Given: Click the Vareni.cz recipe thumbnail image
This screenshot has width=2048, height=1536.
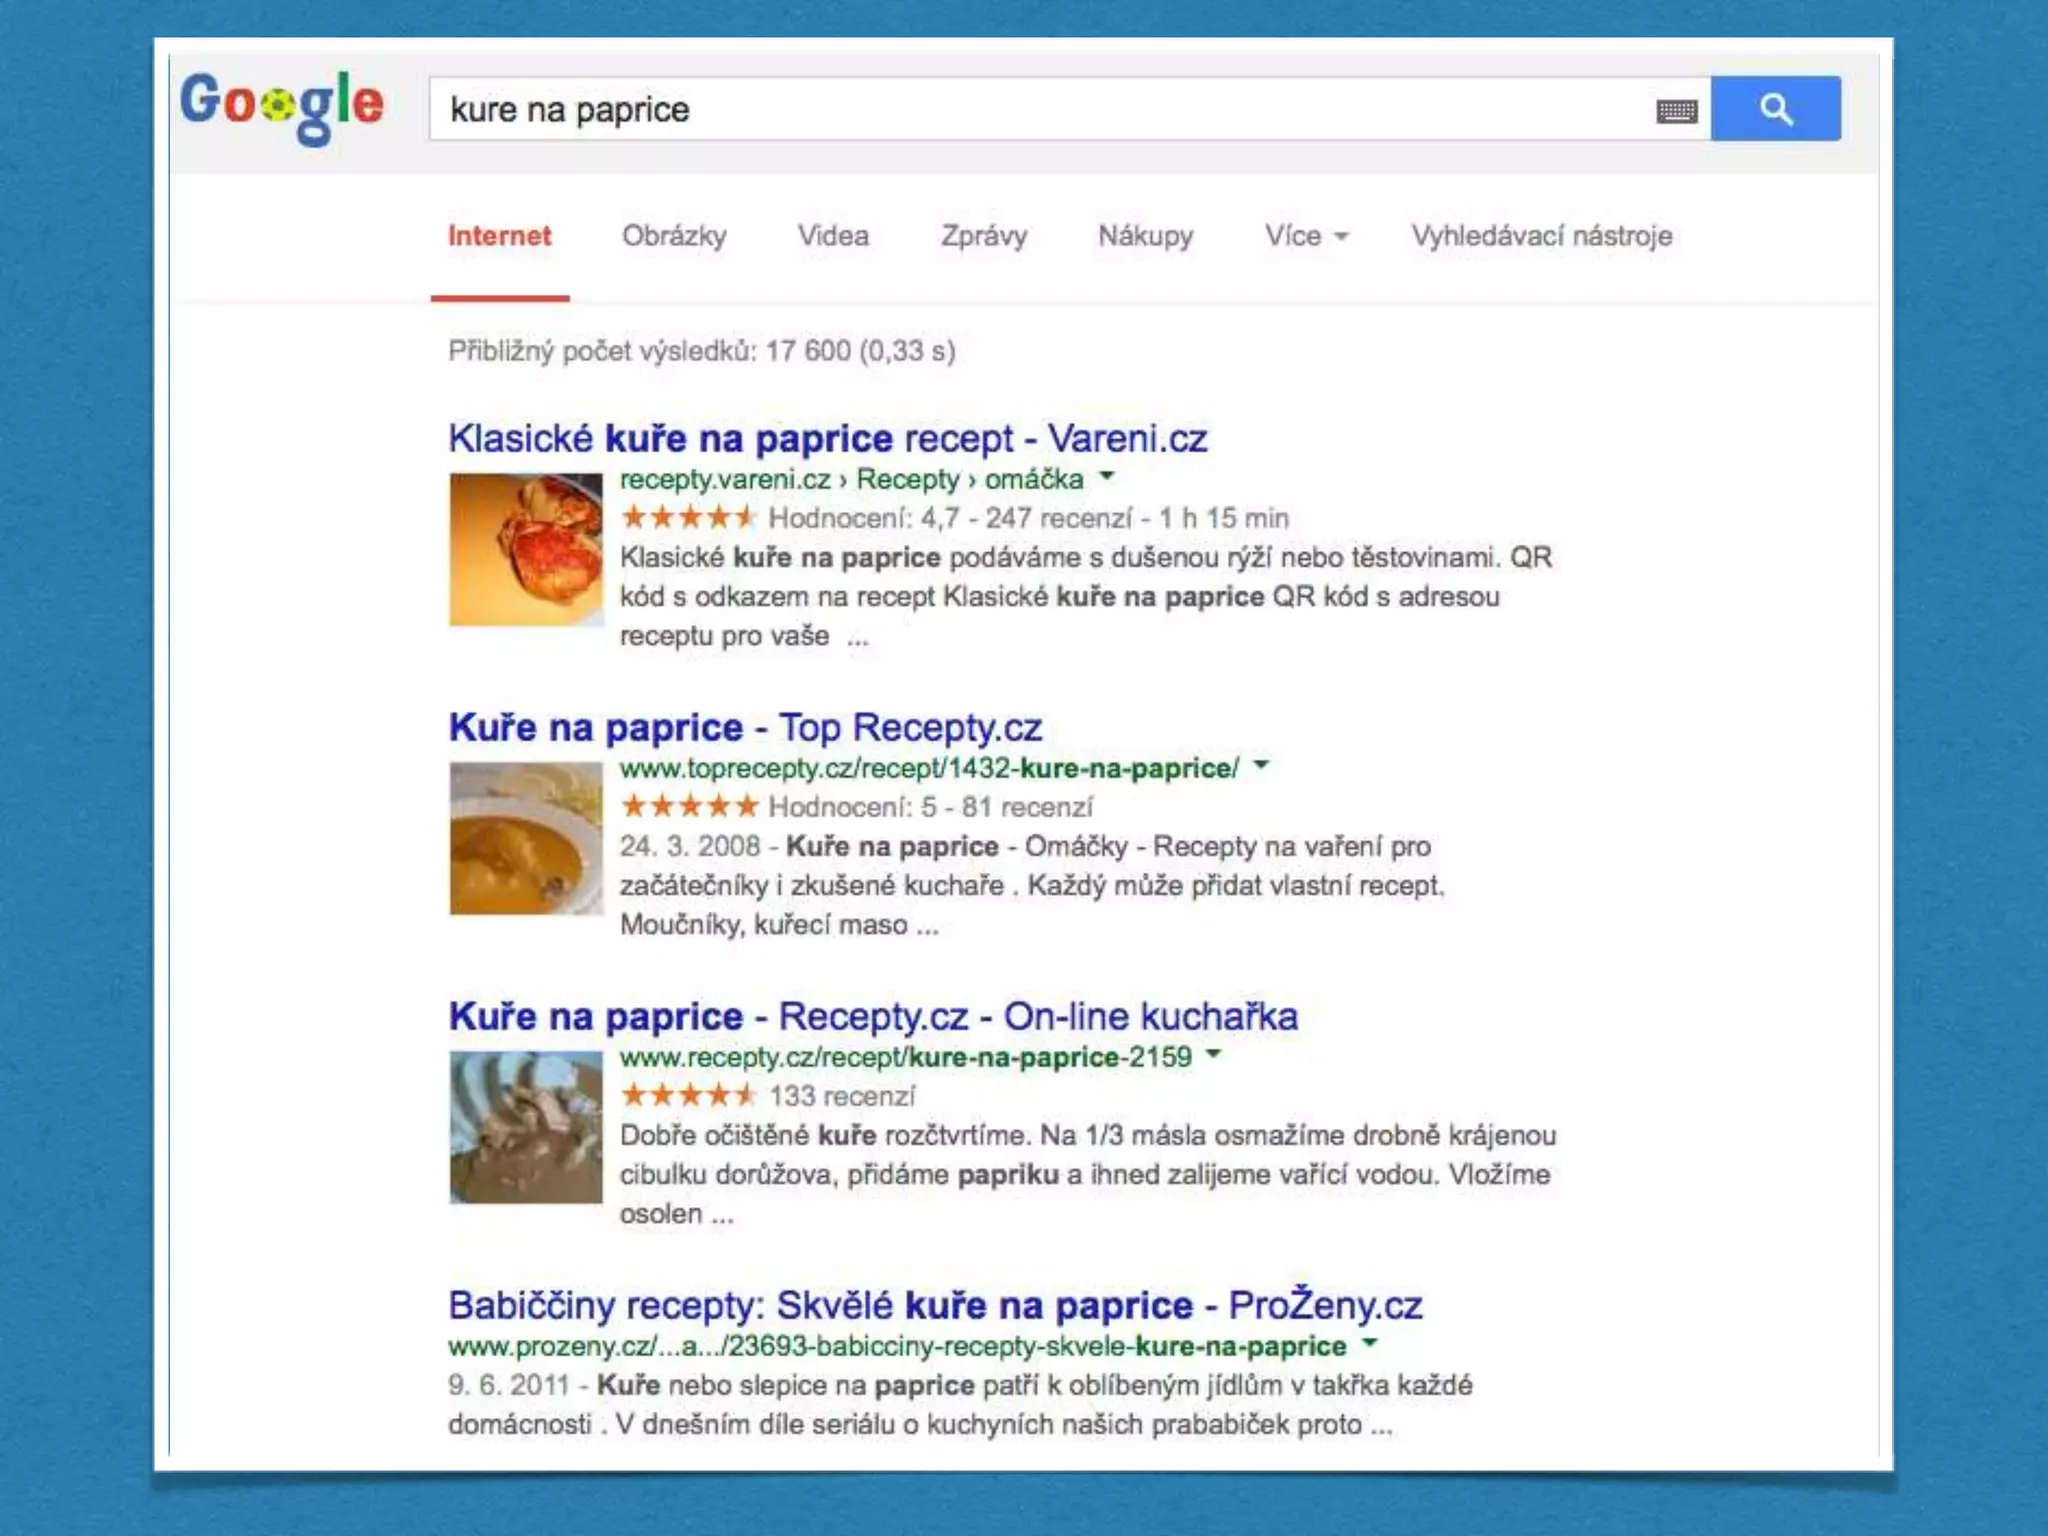Looking at the screenshot, I should coord(526,549).
